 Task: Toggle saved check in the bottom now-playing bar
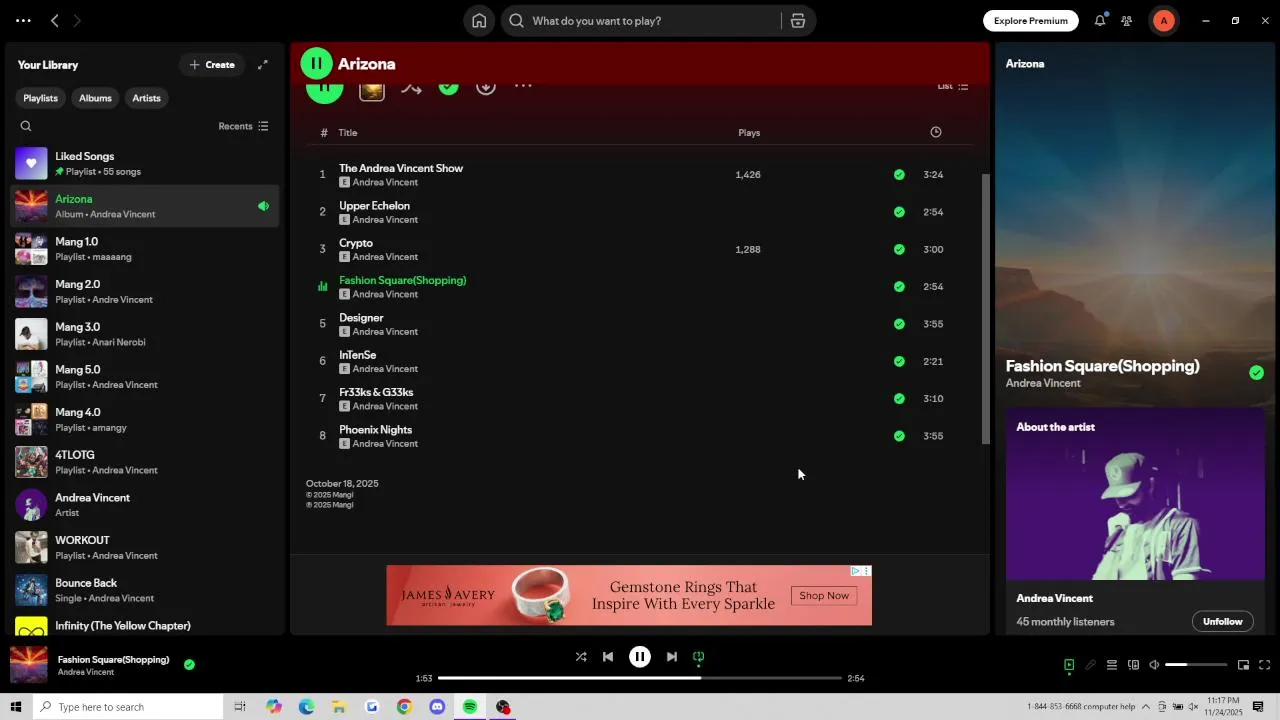point(189,664)
